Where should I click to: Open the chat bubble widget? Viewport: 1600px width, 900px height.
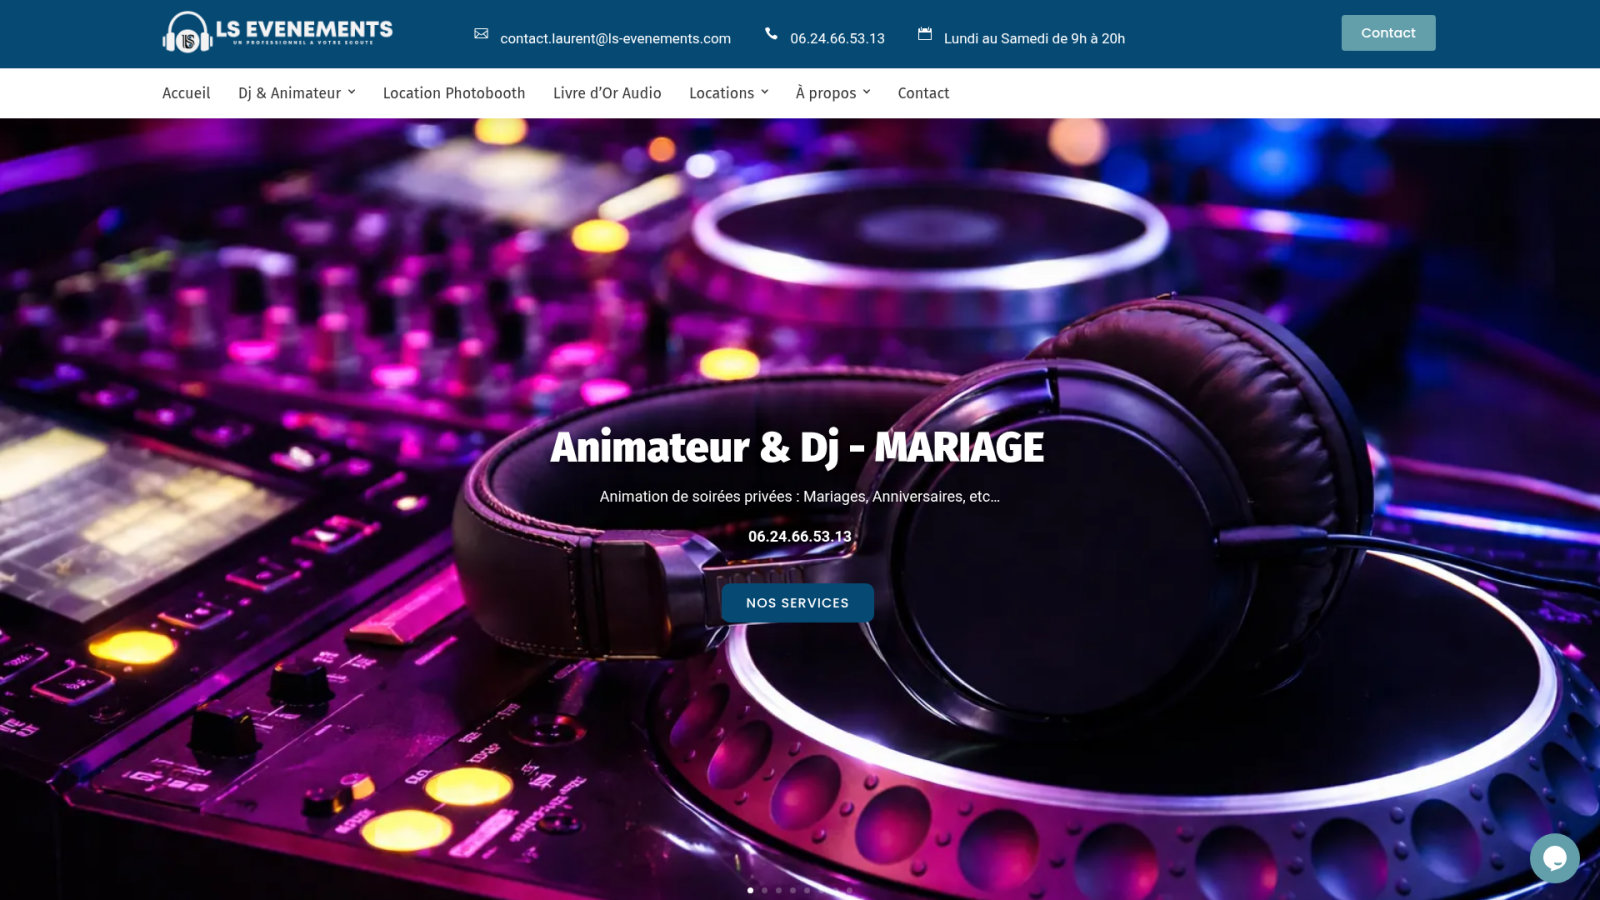(x=1554, y=858)
